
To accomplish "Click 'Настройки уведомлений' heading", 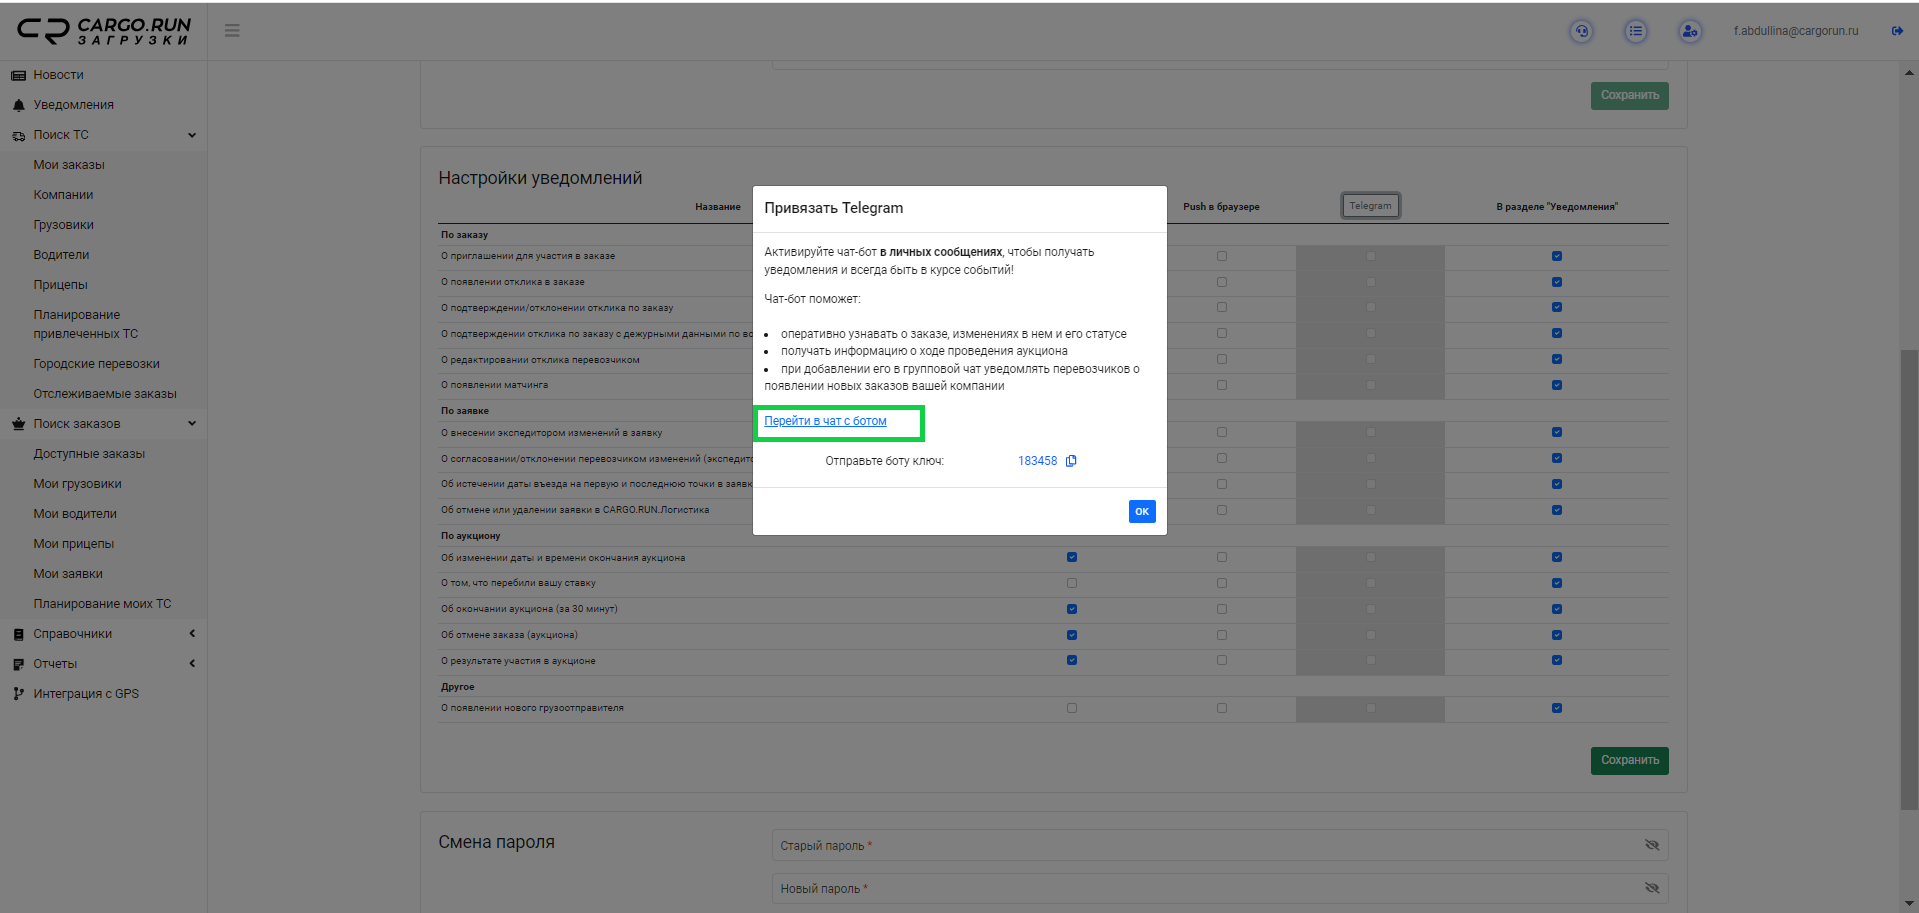I will (540, 178).
